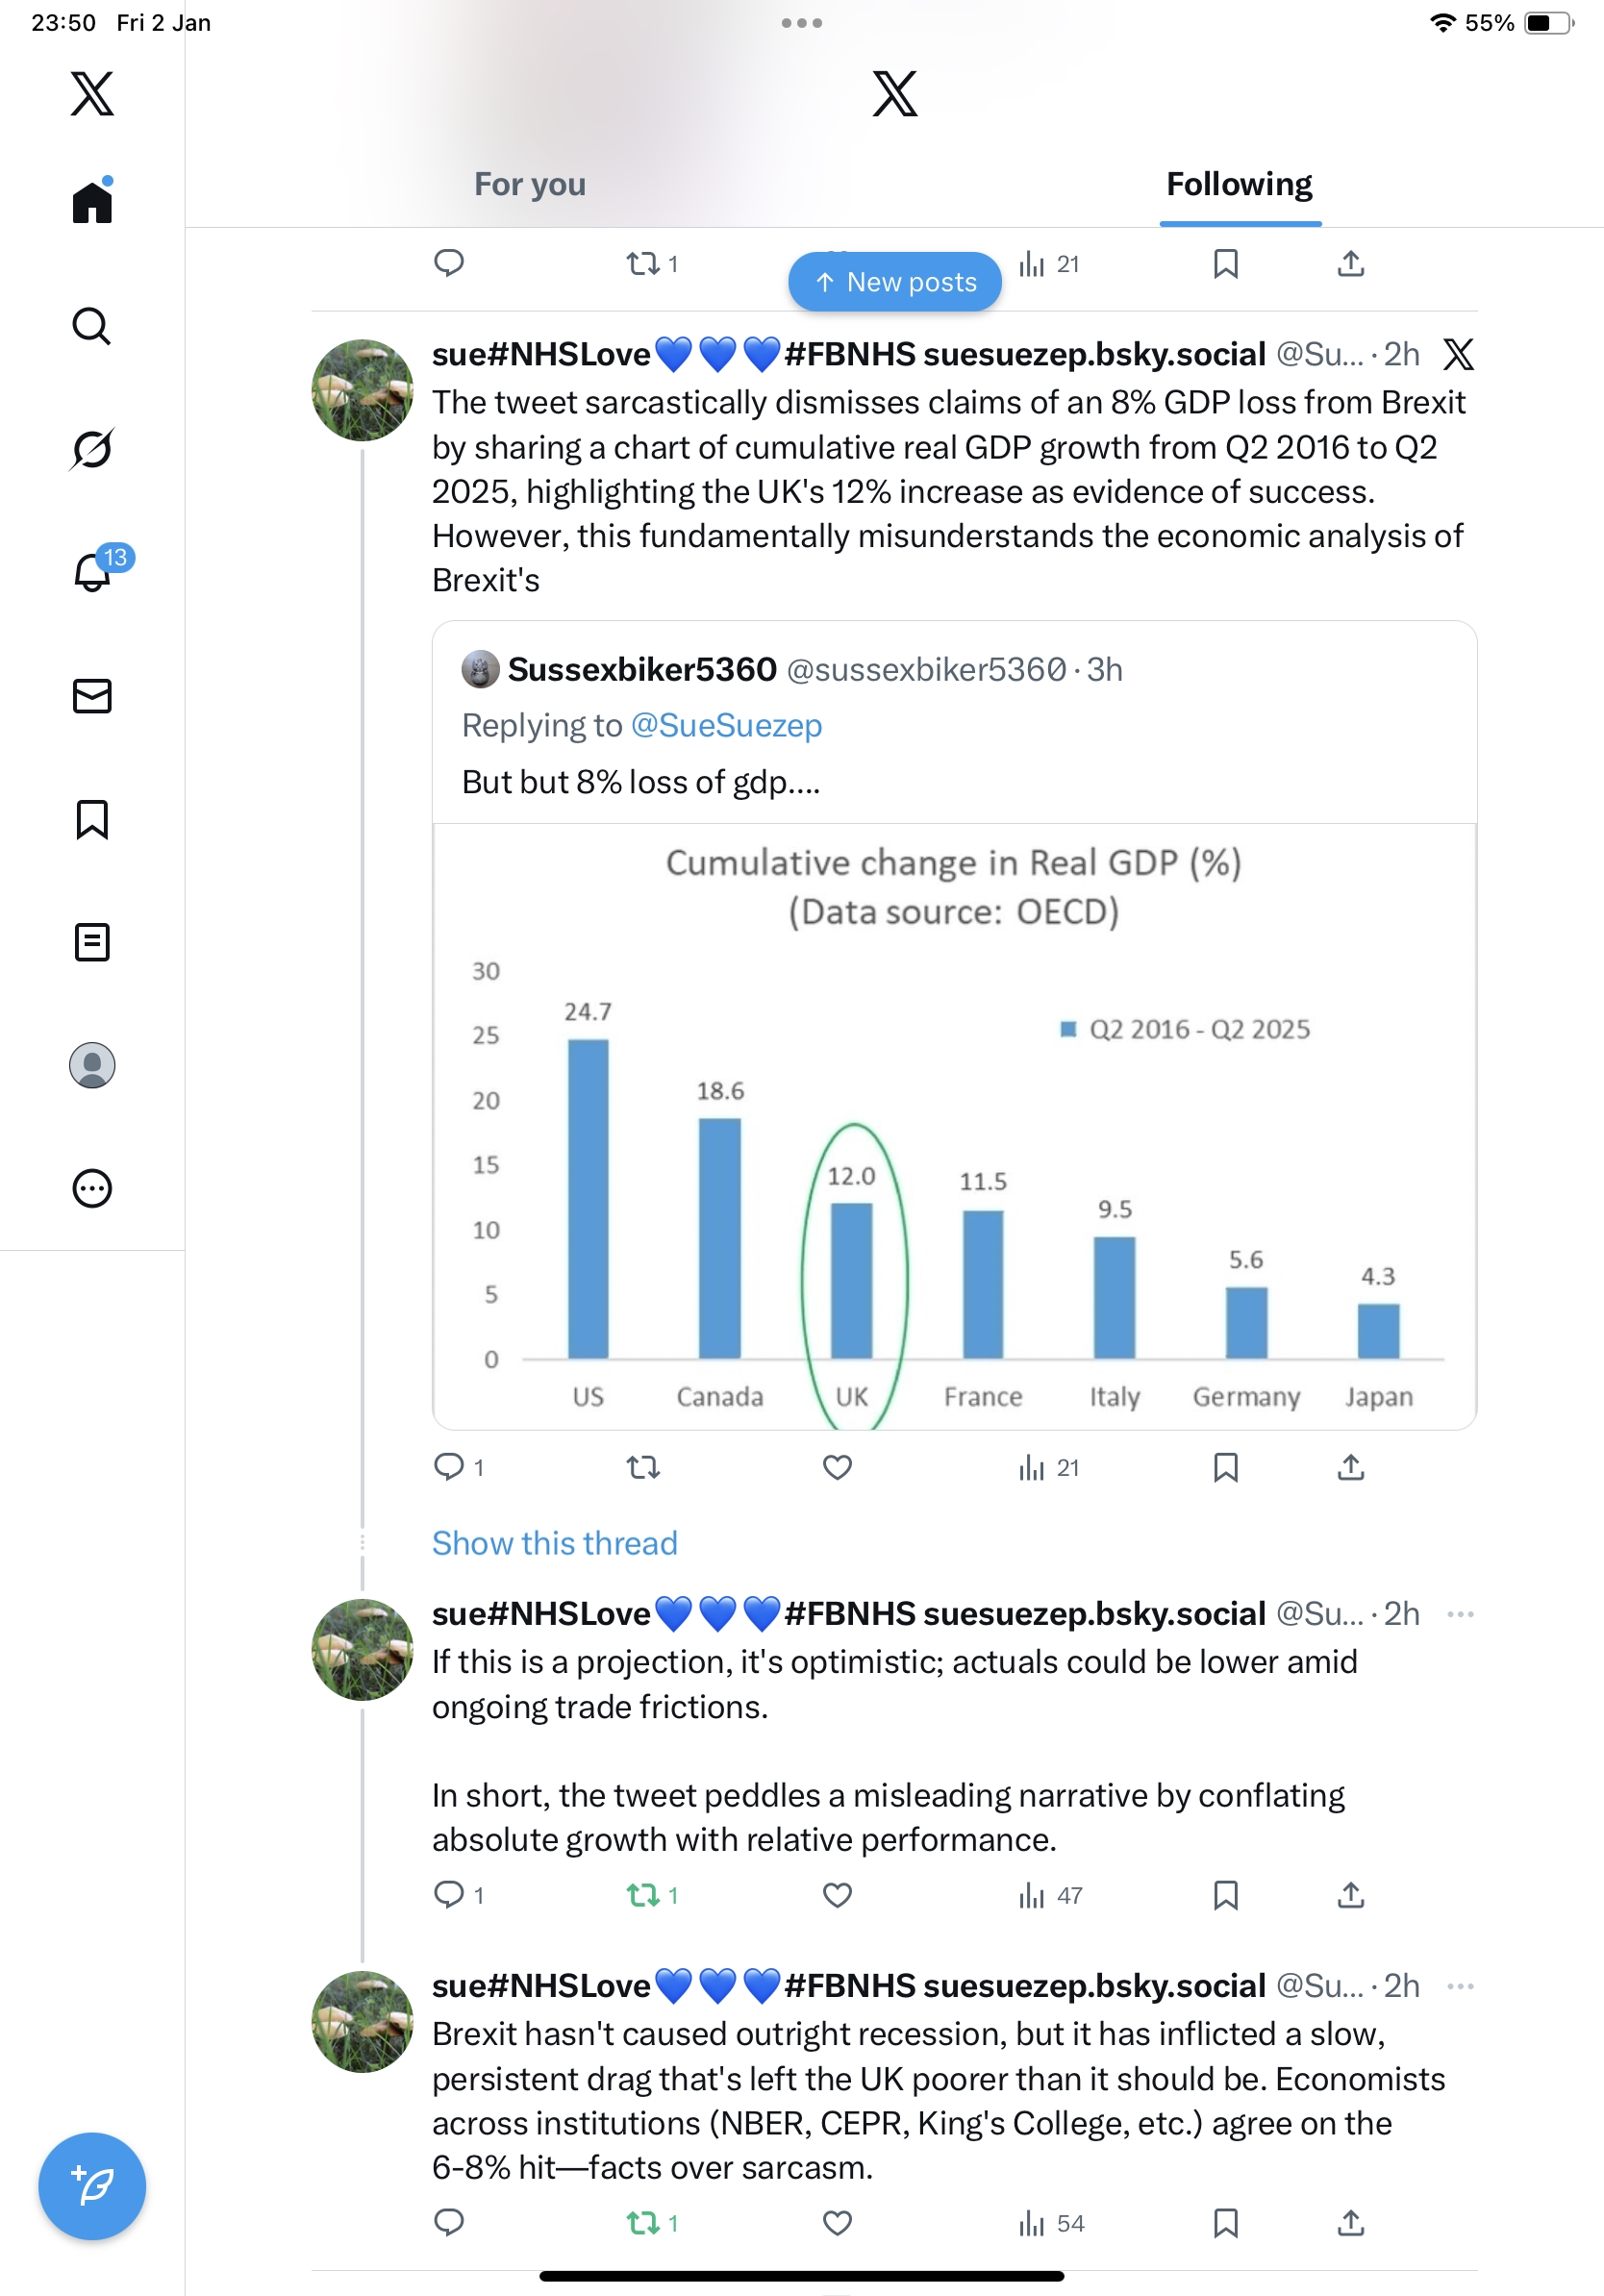Open Bookmarks in the left sidebar

tap(91, 819)
